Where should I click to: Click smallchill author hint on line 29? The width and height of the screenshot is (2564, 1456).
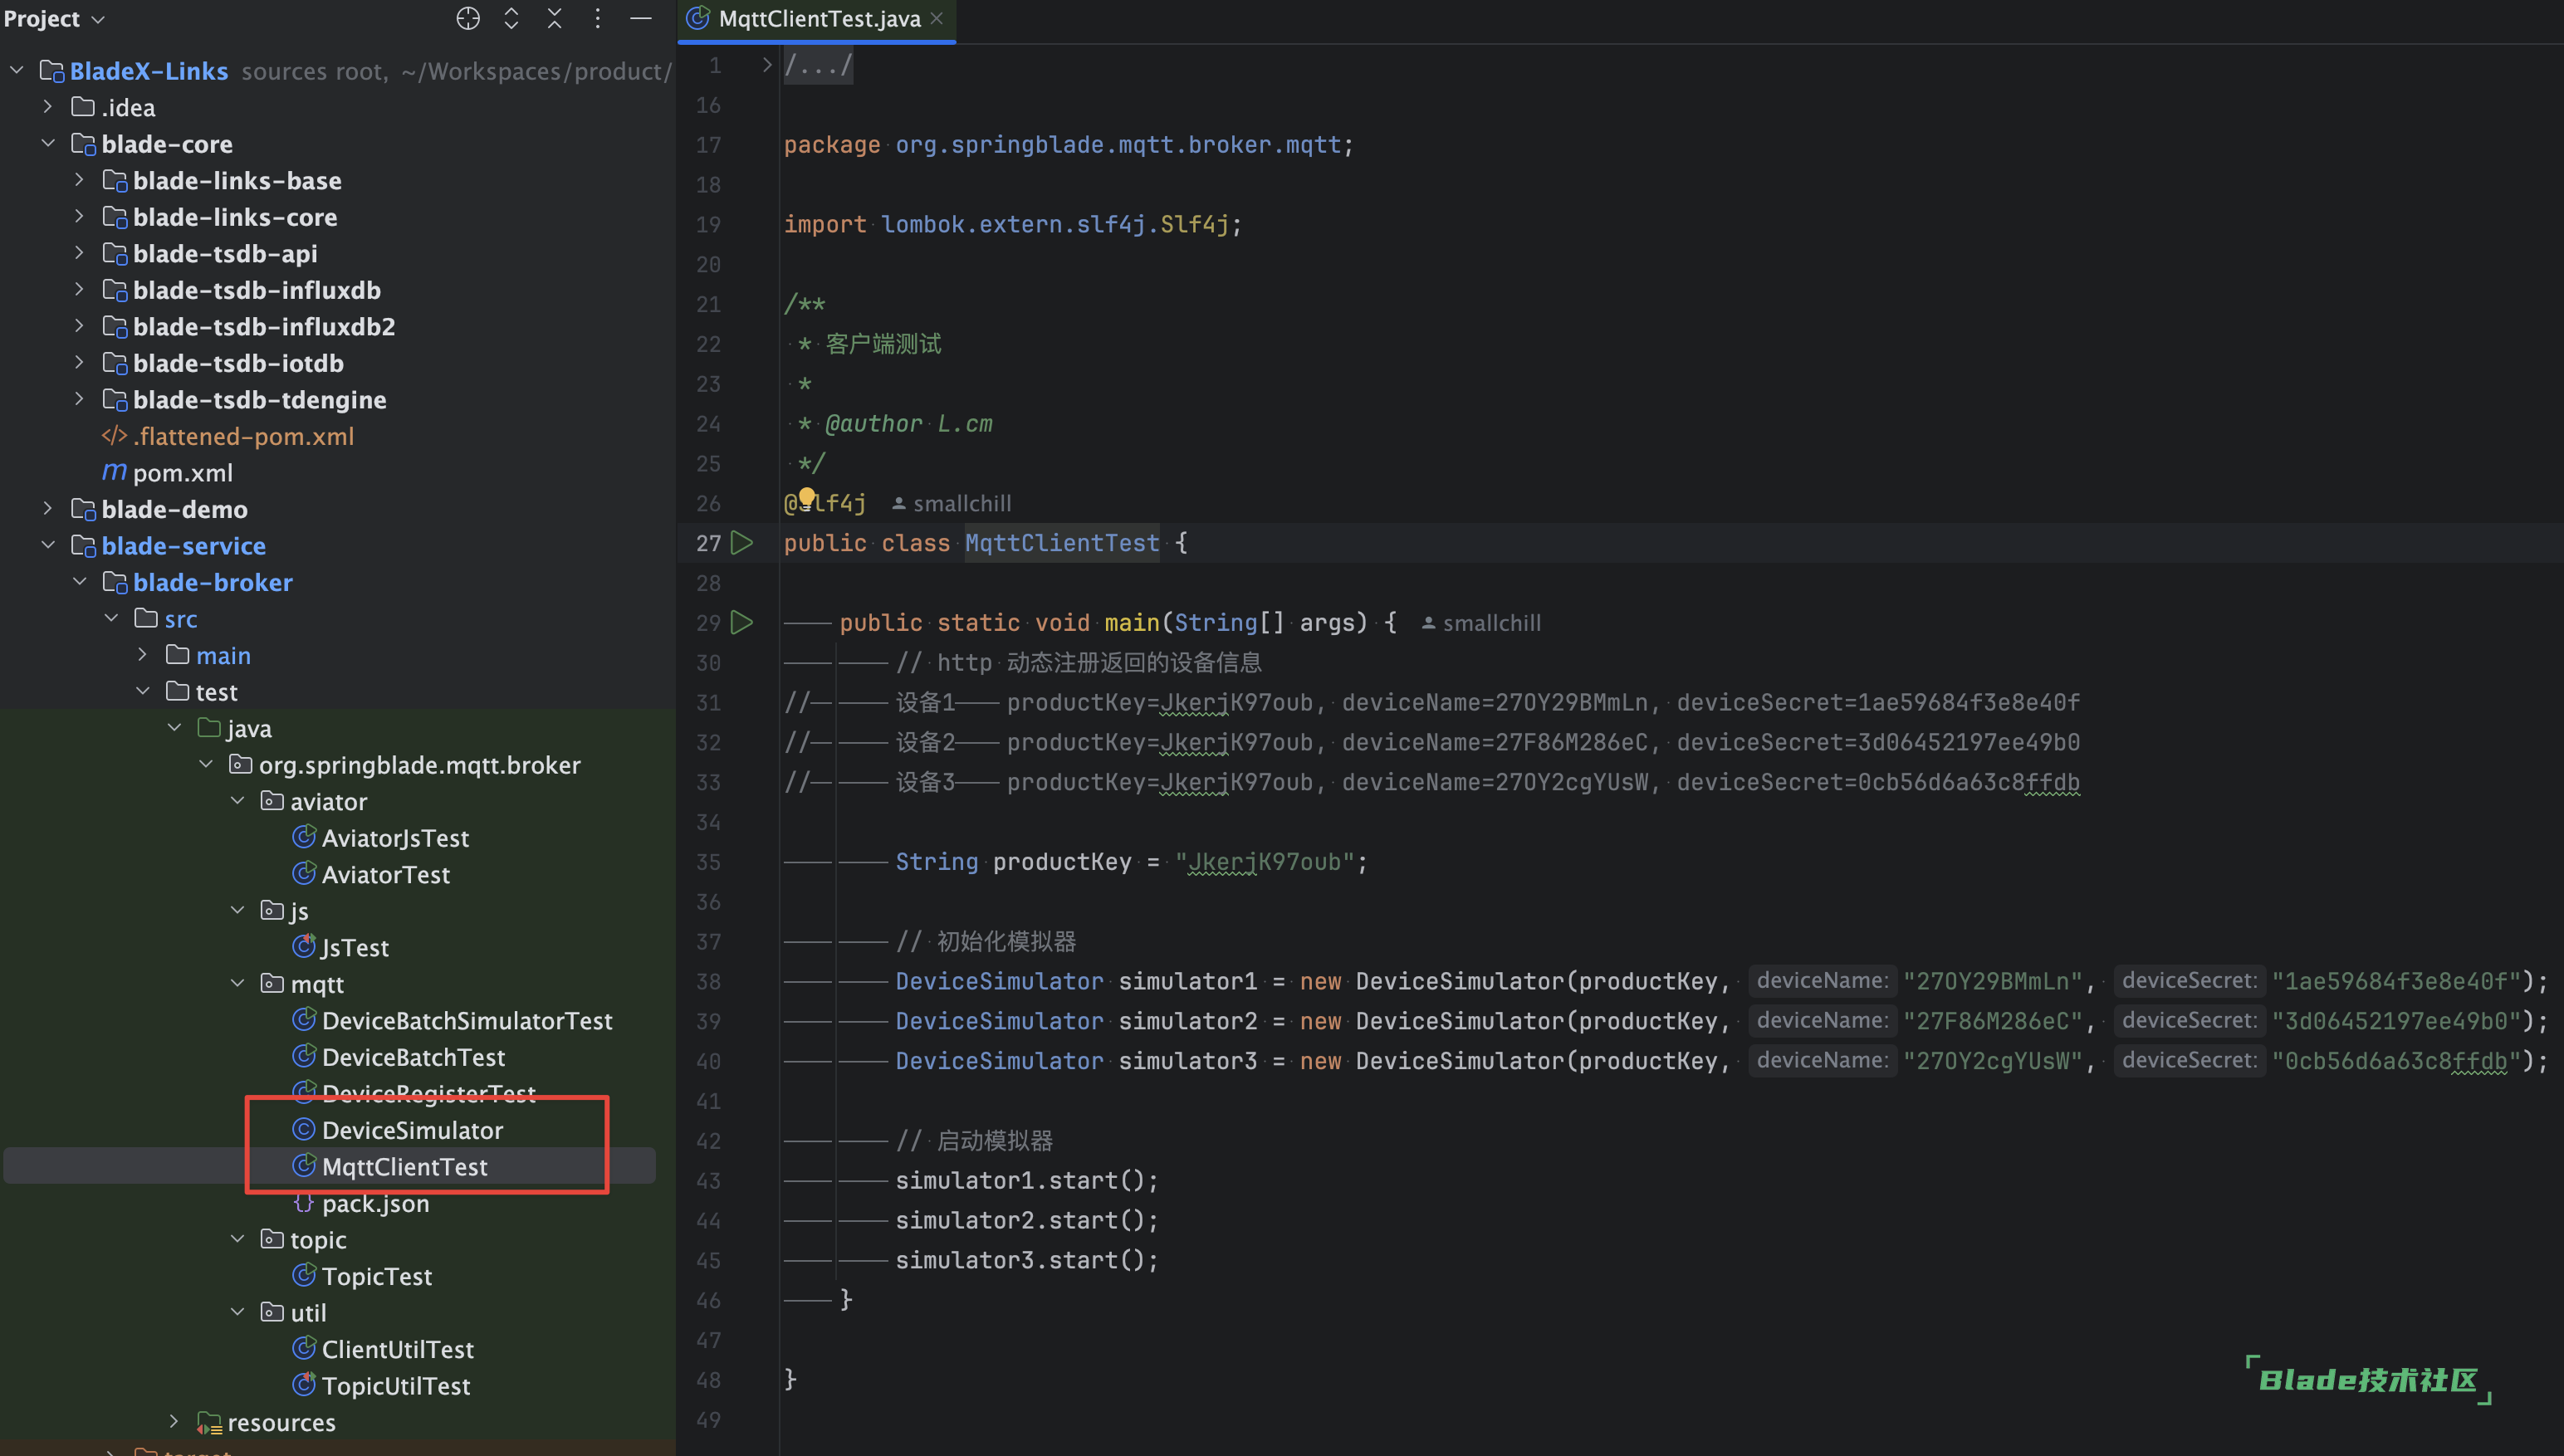pyautogui.click(x=1481, y=623)
